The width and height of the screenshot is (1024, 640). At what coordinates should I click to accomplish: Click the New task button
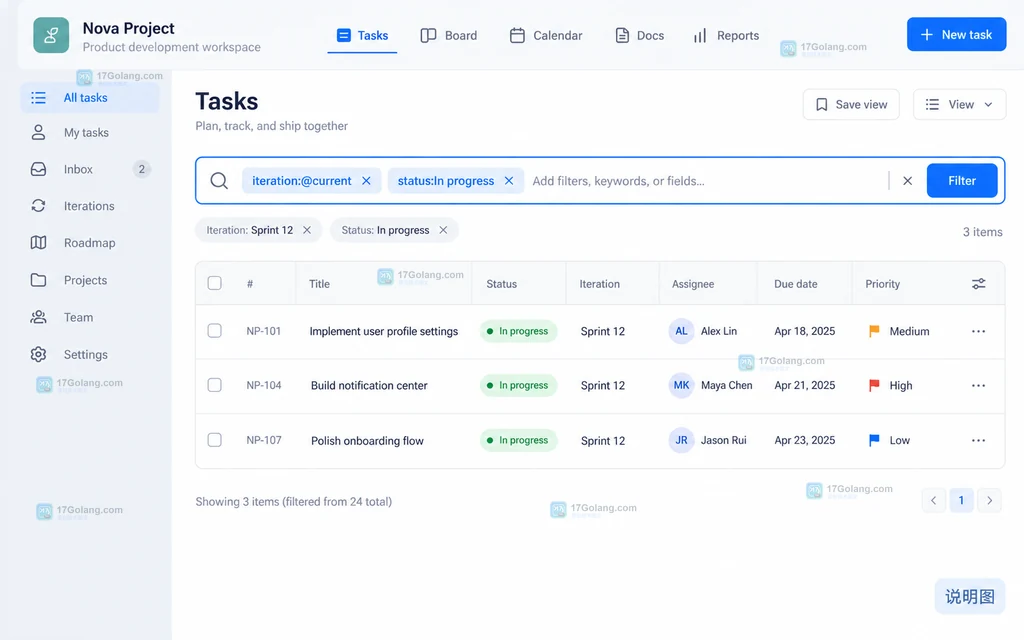[x=956, y=34]
